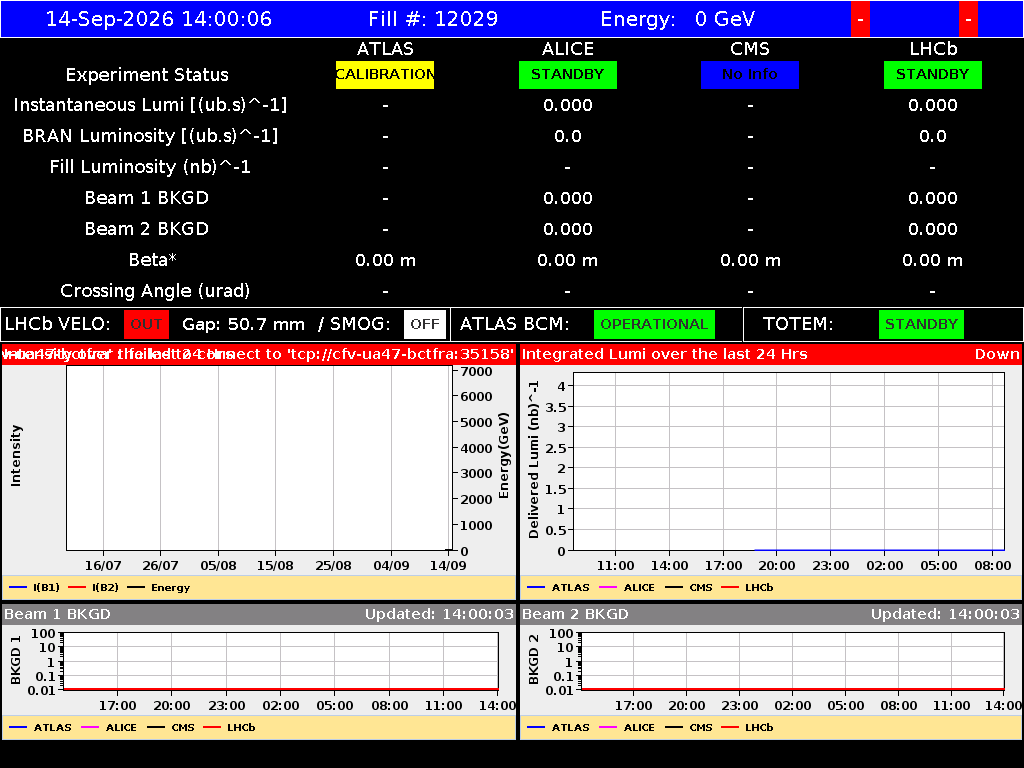Select the ATLAS column header

pos(385,49)
